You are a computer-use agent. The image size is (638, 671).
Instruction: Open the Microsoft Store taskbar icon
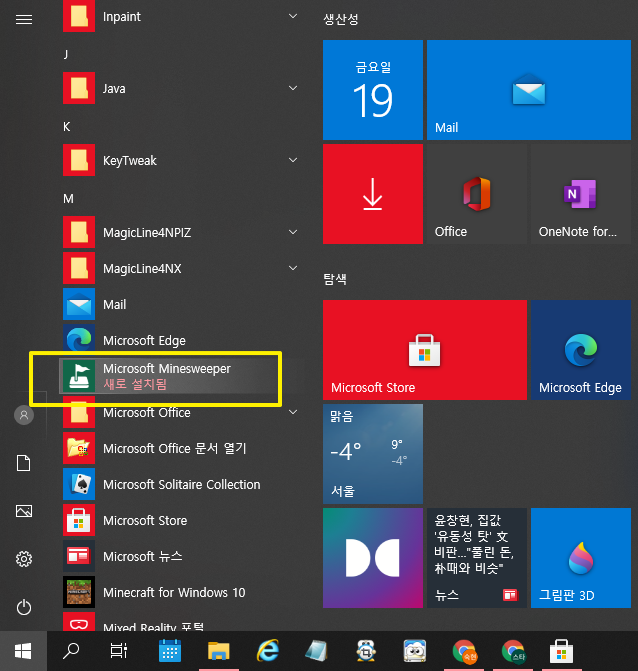pyautogui.click(x=562, y=651)
